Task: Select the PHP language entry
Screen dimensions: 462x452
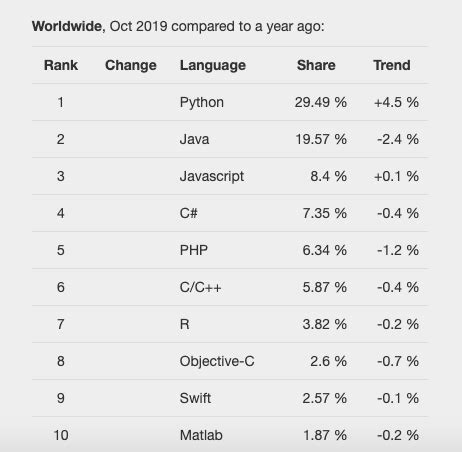Action: point(194,250)
